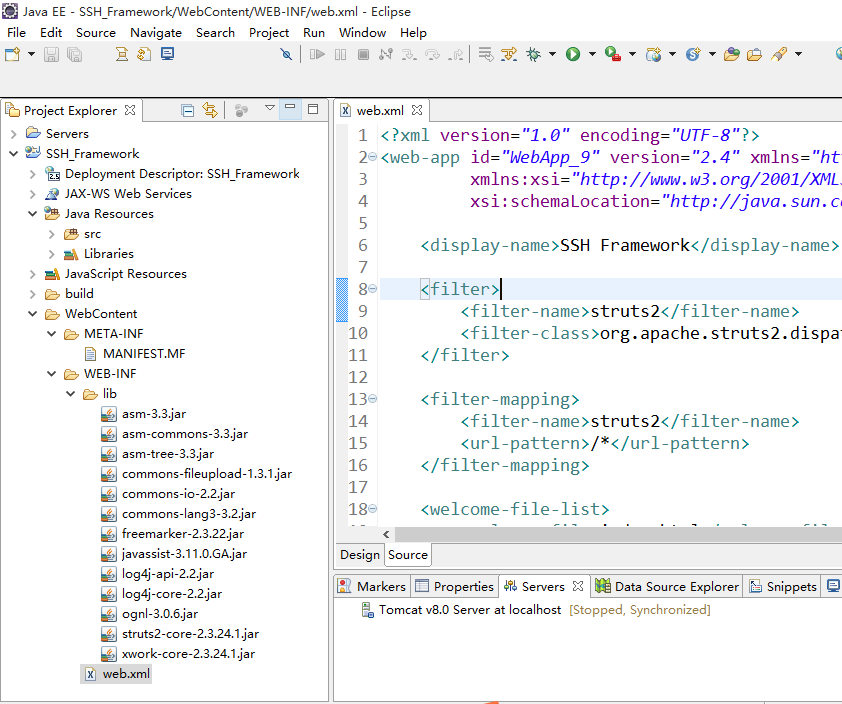The image size is (842, 704).
Task: Open the Debug configurations dropdown arrow
Action: 552,54
